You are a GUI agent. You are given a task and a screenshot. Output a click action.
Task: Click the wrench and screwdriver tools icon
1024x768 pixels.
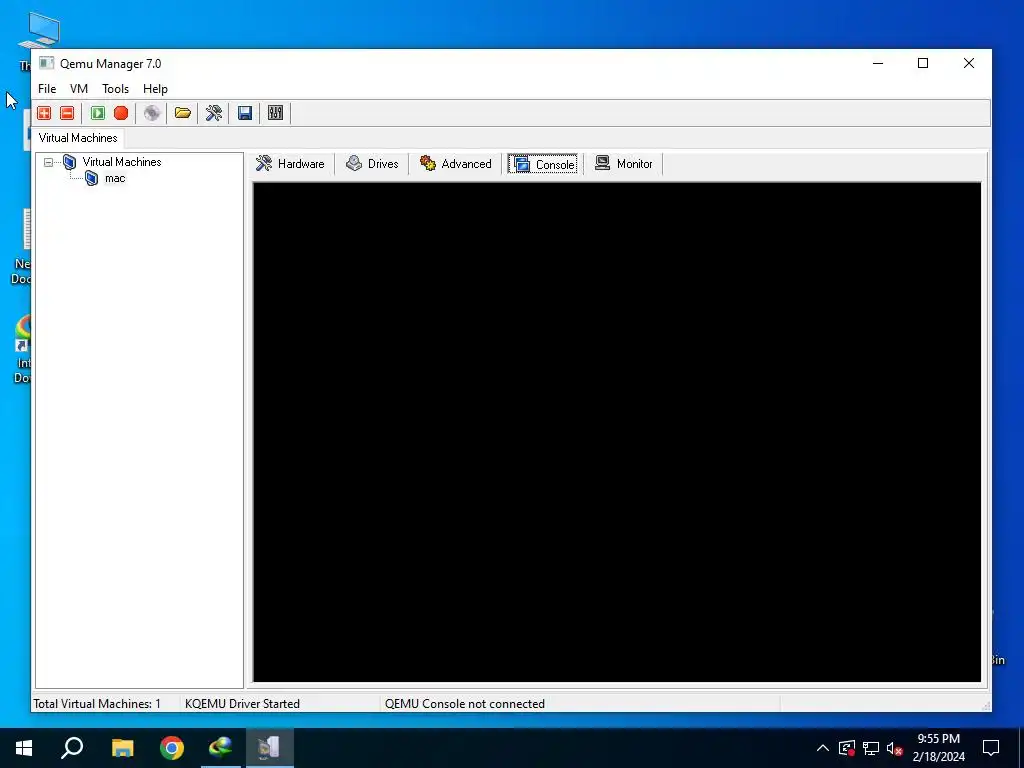[214, 113]
